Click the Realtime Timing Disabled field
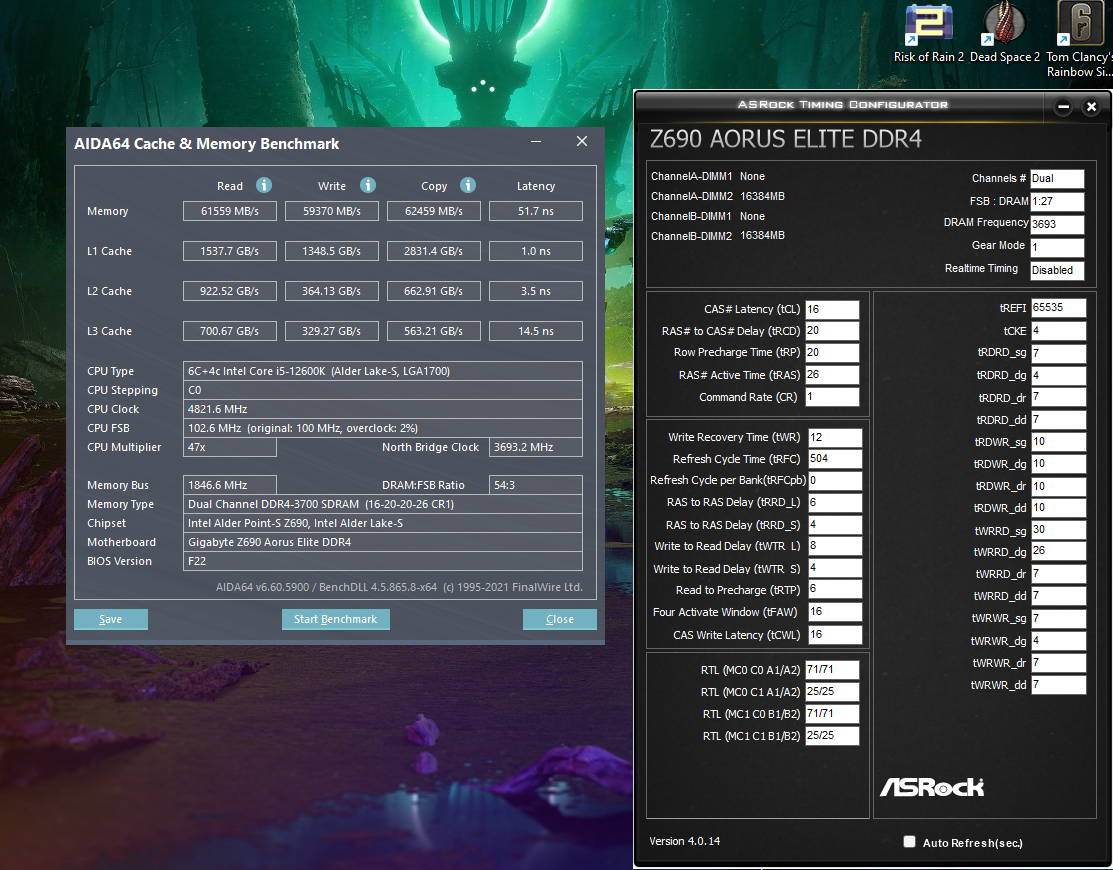The width and height of the screenshot is (1113, 870). click(1057, 270)
